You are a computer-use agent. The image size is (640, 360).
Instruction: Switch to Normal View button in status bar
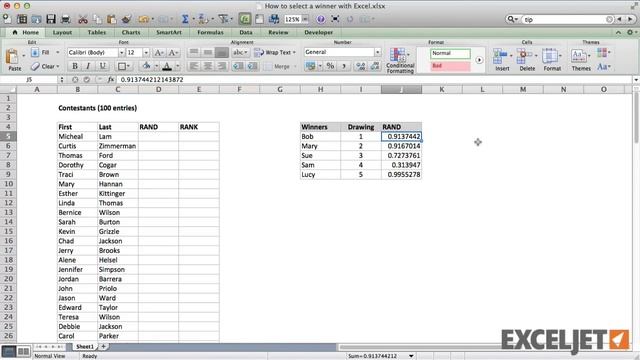point(8,351)
